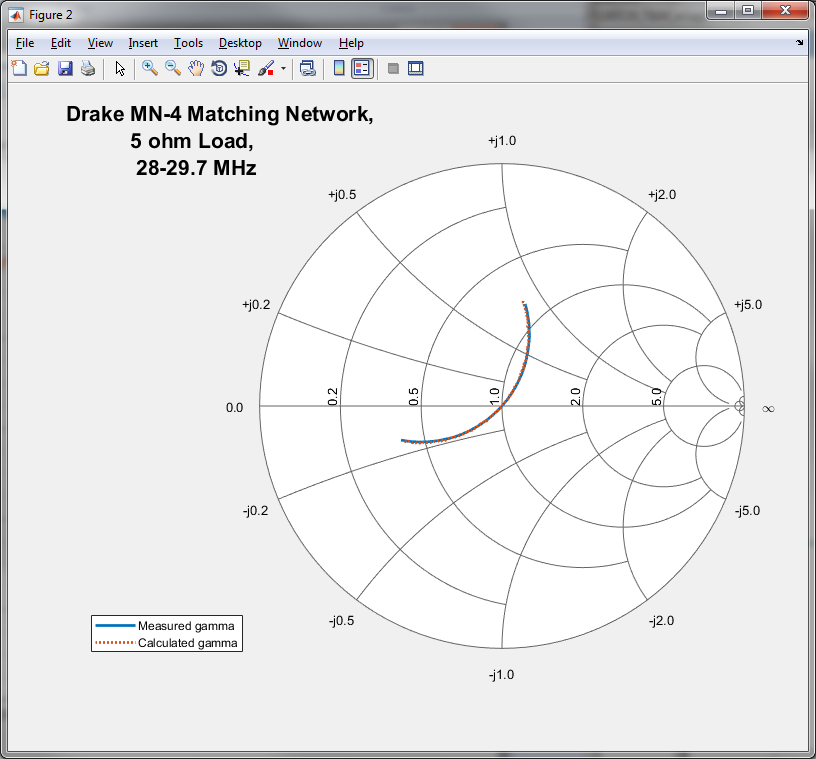Click the blue Measured gamma line sample

[x=115, y=625]
